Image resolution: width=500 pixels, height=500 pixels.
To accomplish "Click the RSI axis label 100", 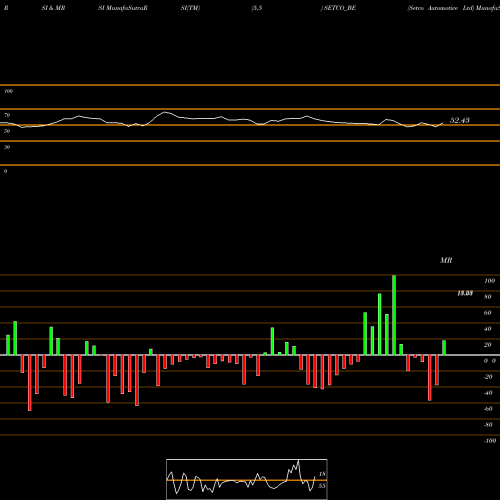I will pyautogui.click(x=9, y=91).
